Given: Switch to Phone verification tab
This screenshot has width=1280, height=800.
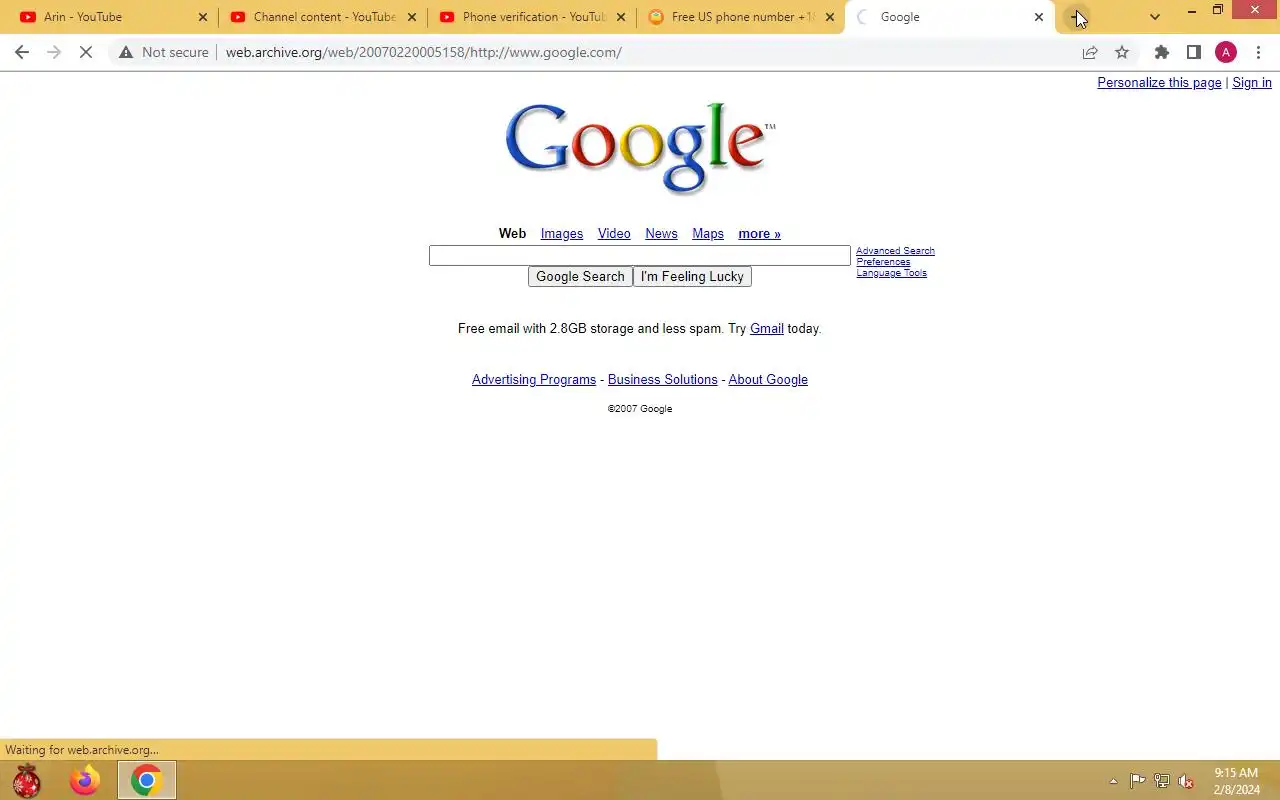Looking at the screenshot, I should point(532,17).
